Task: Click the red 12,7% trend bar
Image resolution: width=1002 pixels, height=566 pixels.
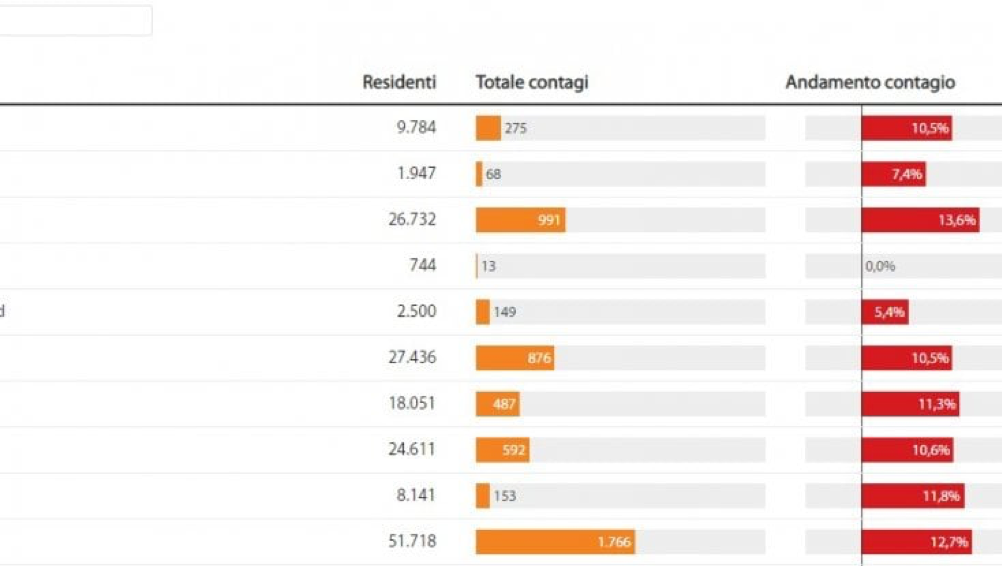Action: click(916, 542)
